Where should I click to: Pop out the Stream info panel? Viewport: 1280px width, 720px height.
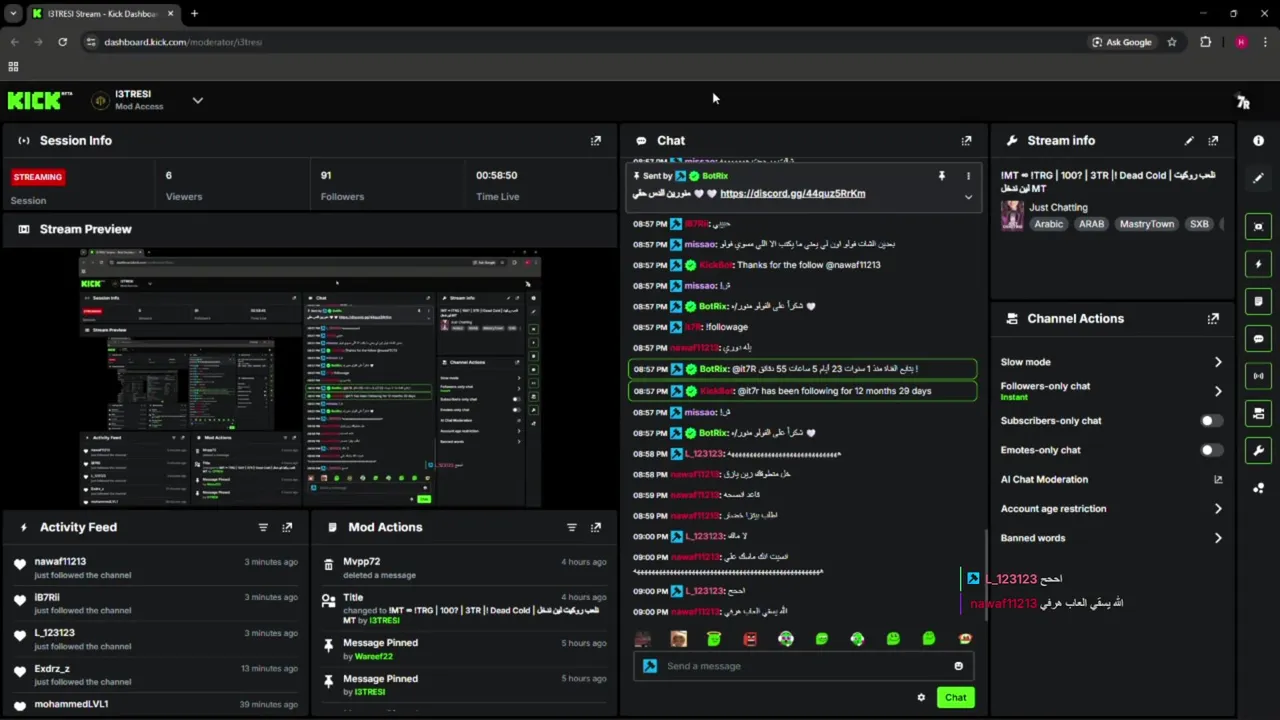(x=1213, y=141)
